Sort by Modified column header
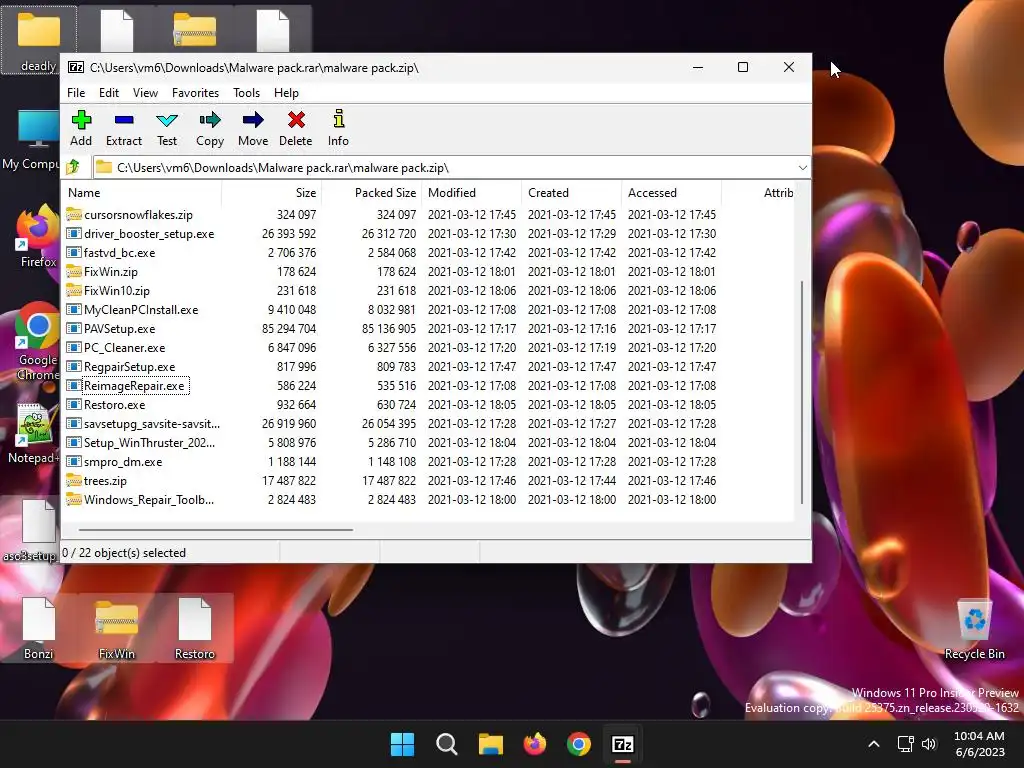Screen dimensions: 1024x768 (x=472, y=193)
